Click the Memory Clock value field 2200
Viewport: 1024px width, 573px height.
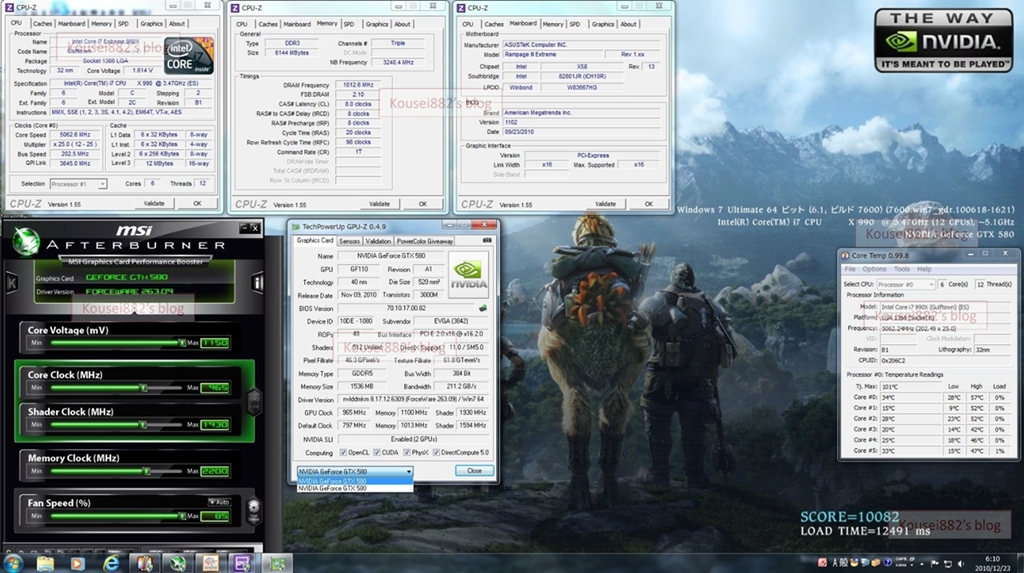point(215,470)
